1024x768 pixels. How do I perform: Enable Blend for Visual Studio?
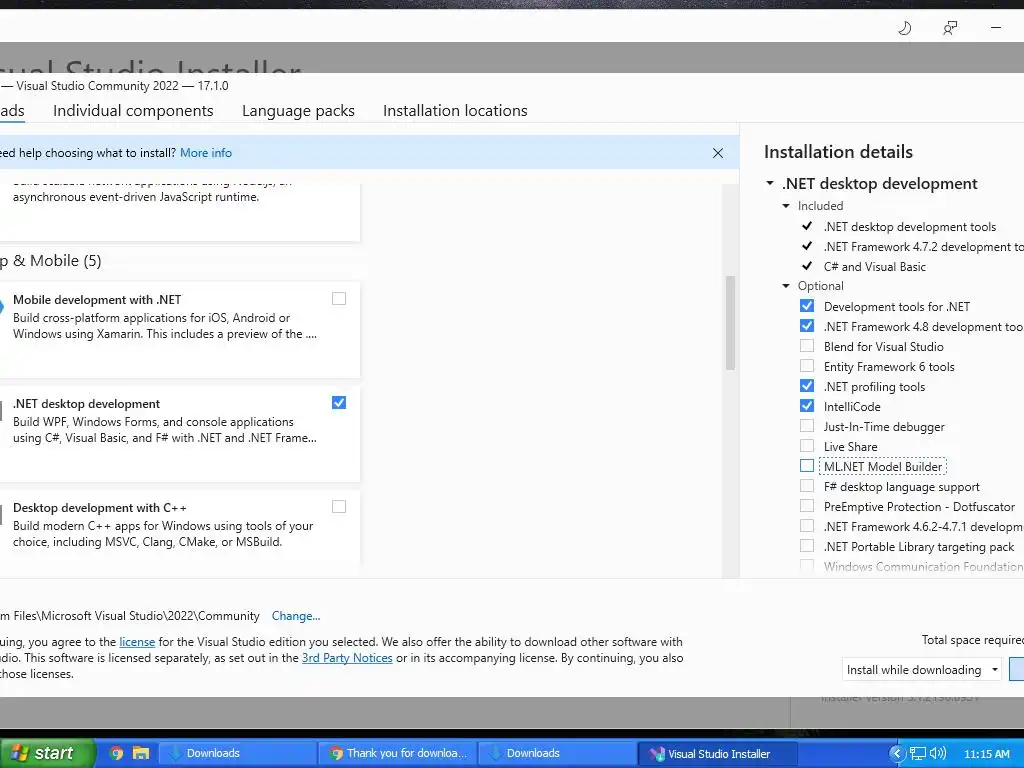(807, 345)
